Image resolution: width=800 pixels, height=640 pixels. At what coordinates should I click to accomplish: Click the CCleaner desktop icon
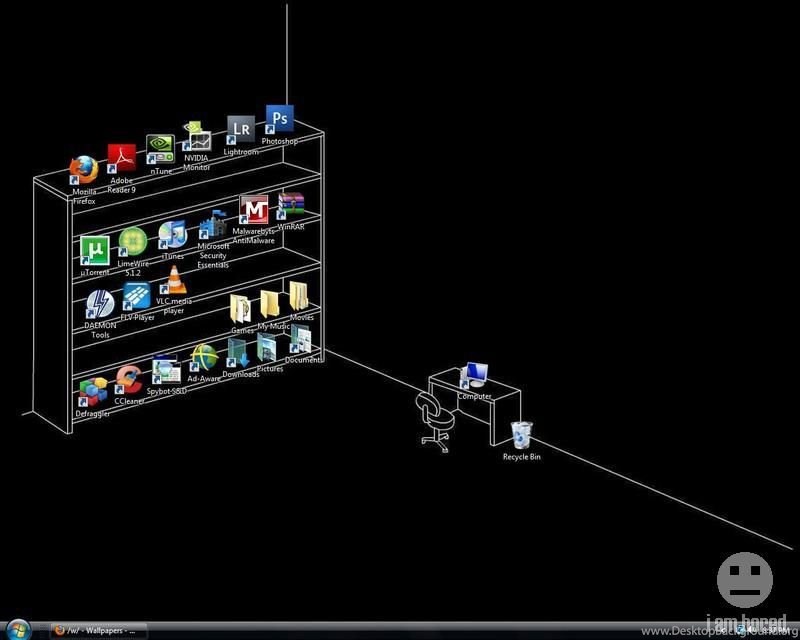click(x=128, y=380)
